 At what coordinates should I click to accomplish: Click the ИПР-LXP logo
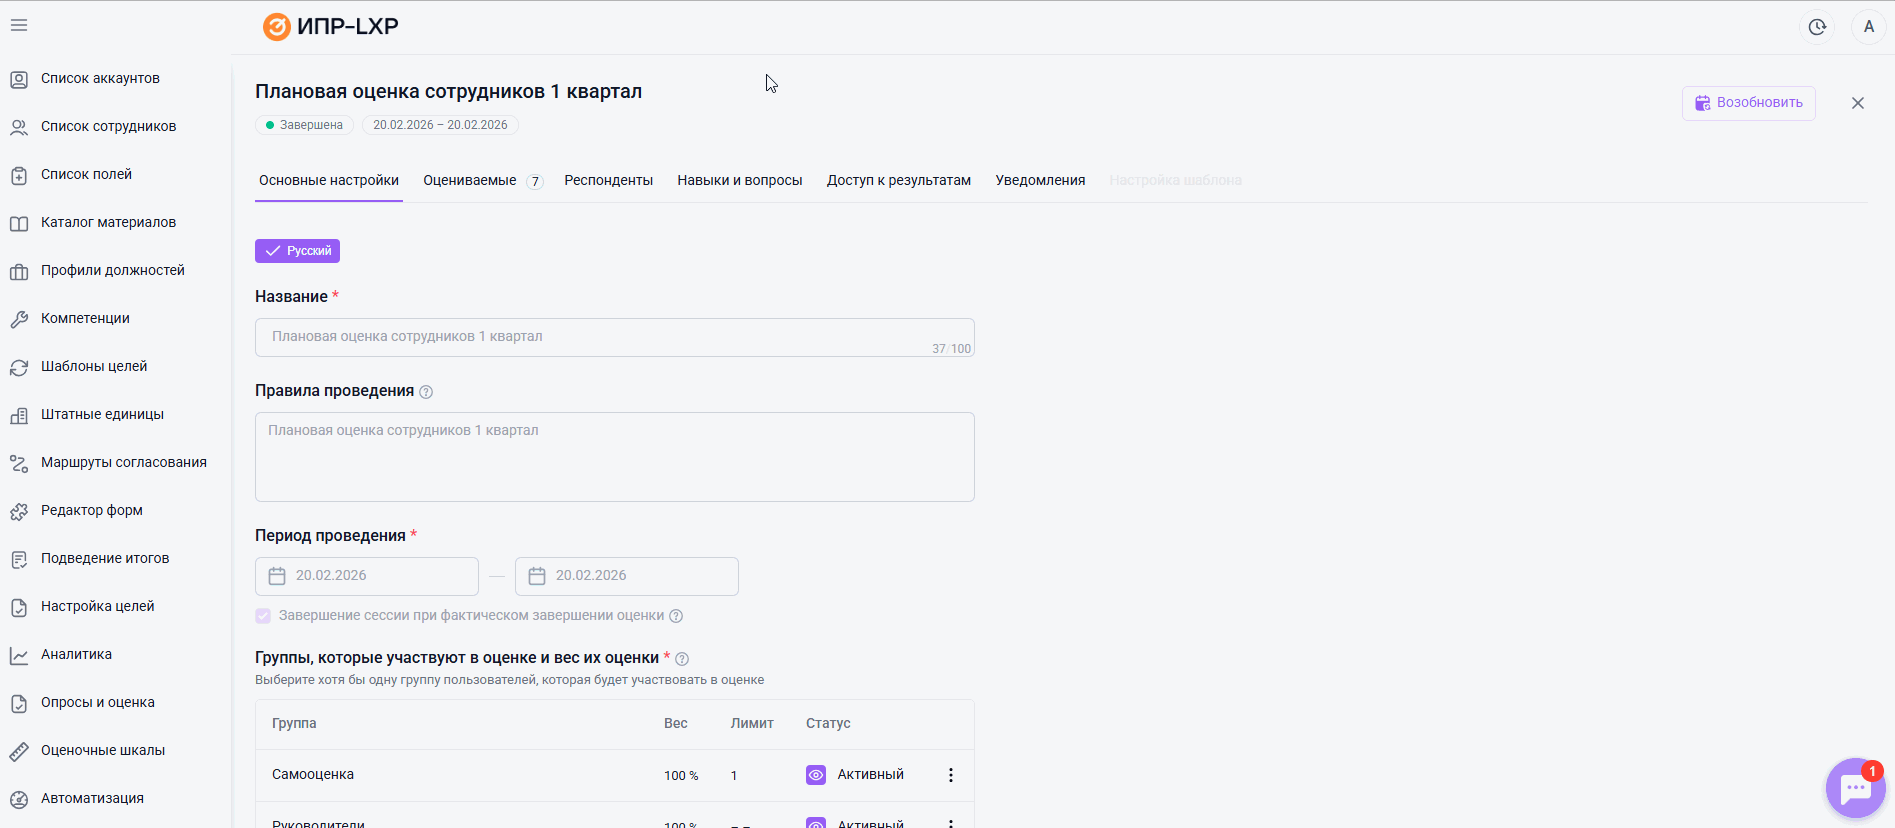tap(331, 27)
